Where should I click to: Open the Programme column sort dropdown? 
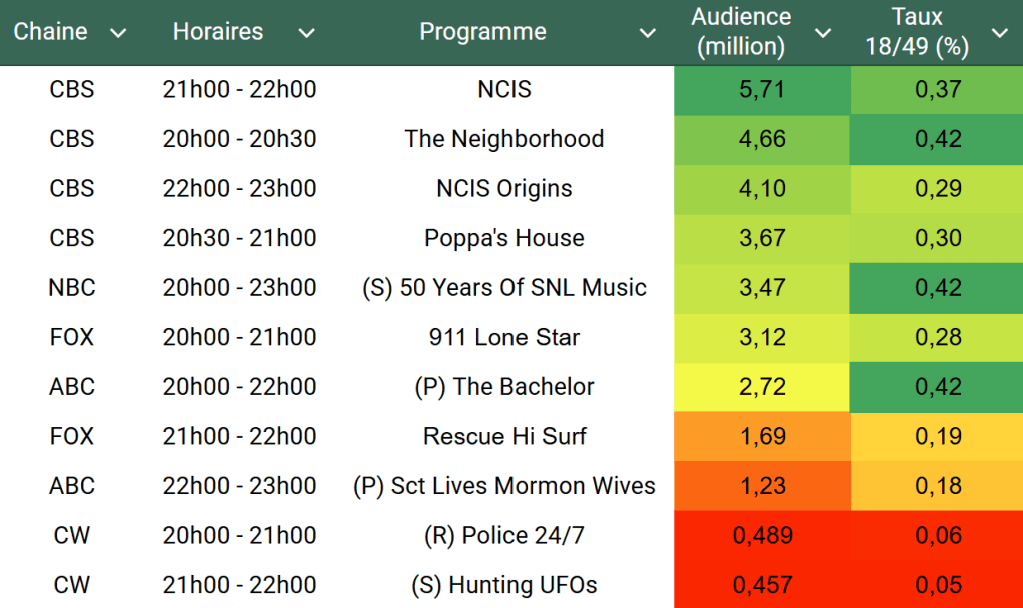(648, 33)
